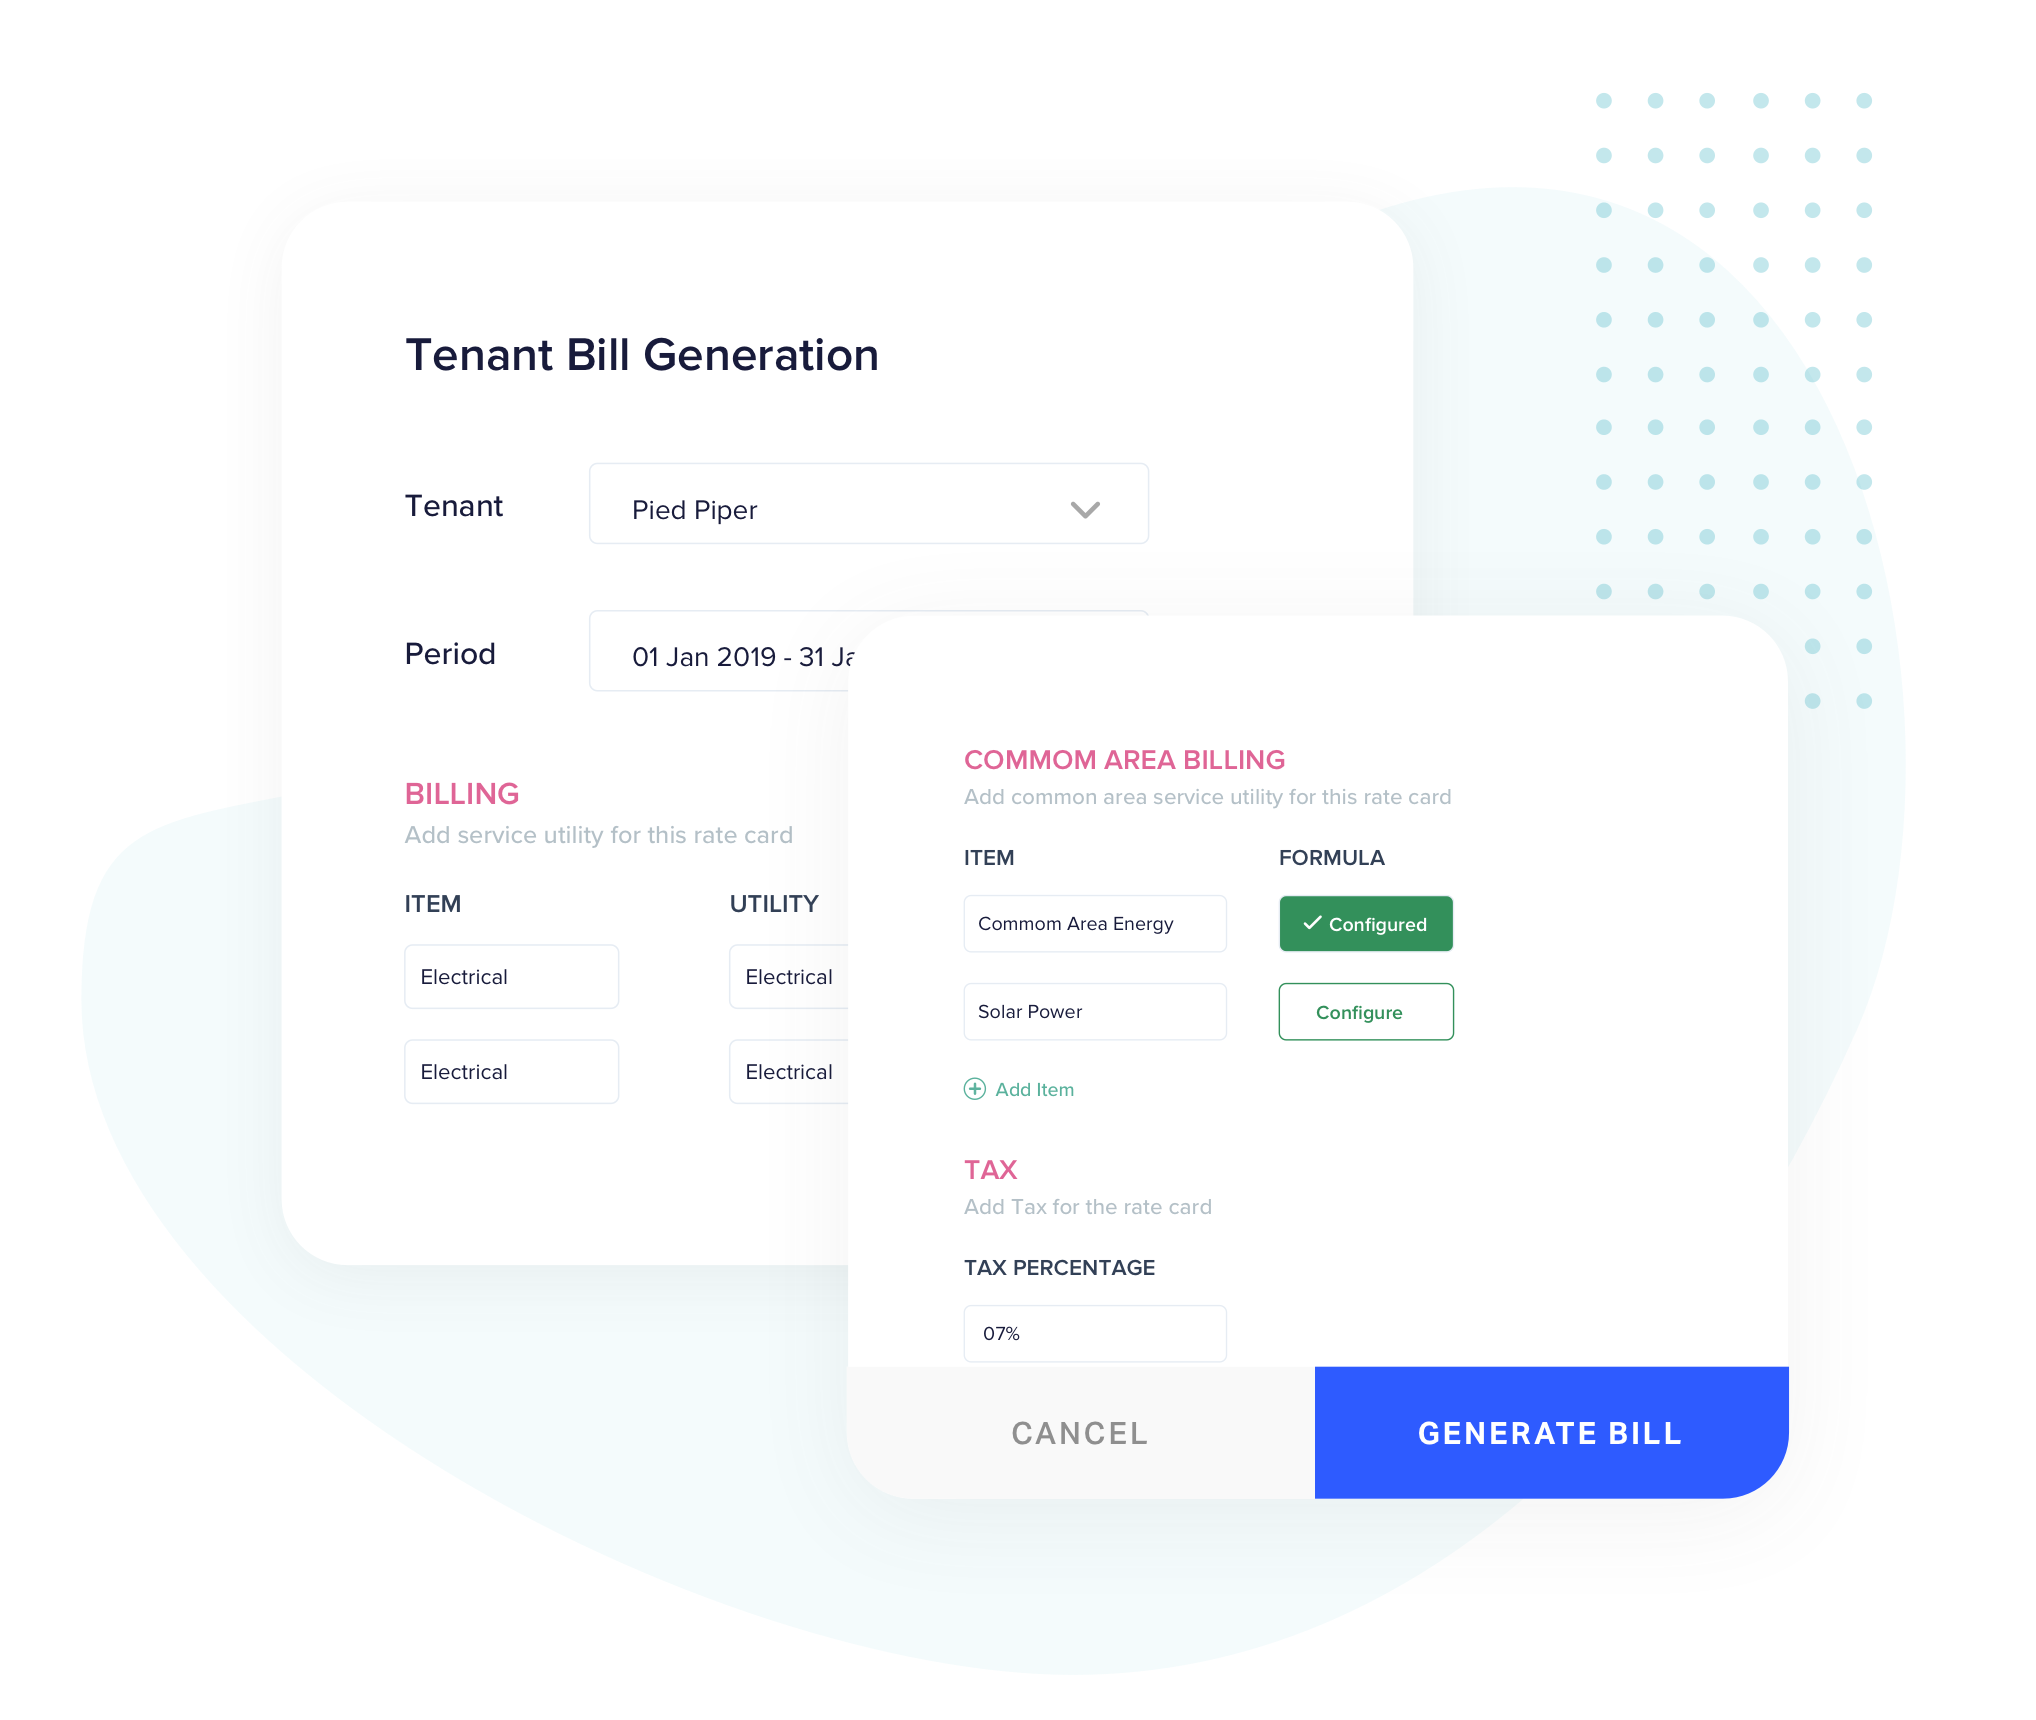Toggle the Configured status for Common Area Energy

point(1367,923)
